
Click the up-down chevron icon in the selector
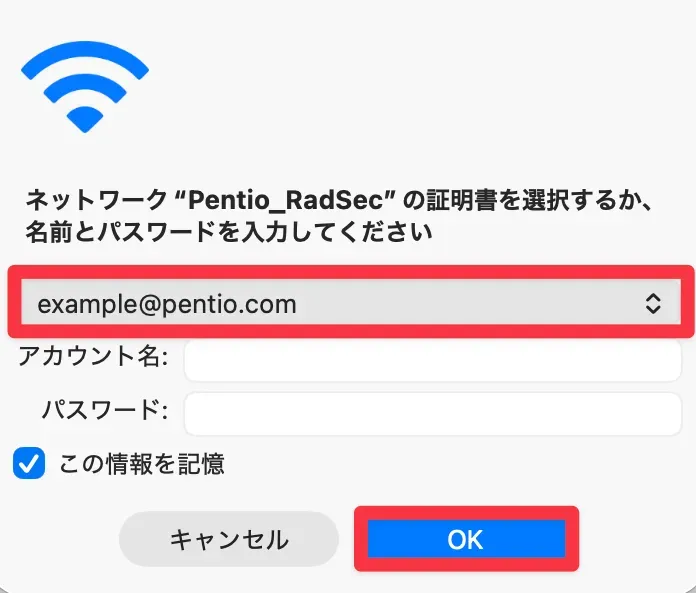pos(652,304)
